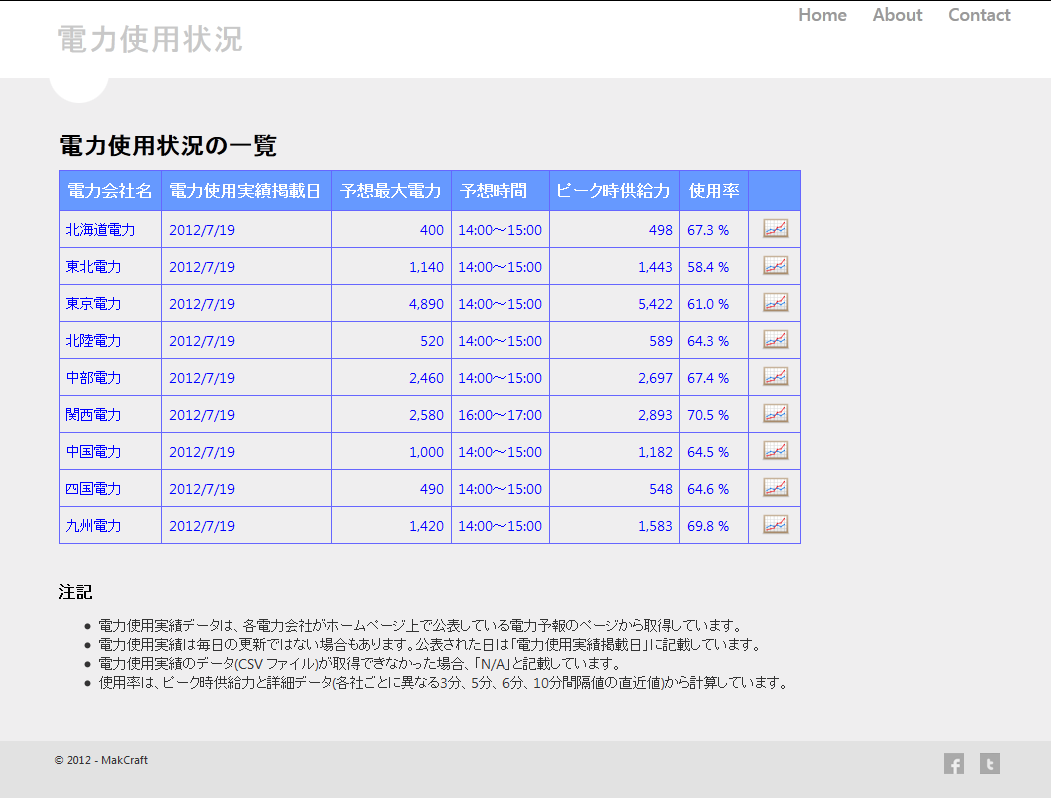Open chart icon for 九州電力 row

point(776,525)
